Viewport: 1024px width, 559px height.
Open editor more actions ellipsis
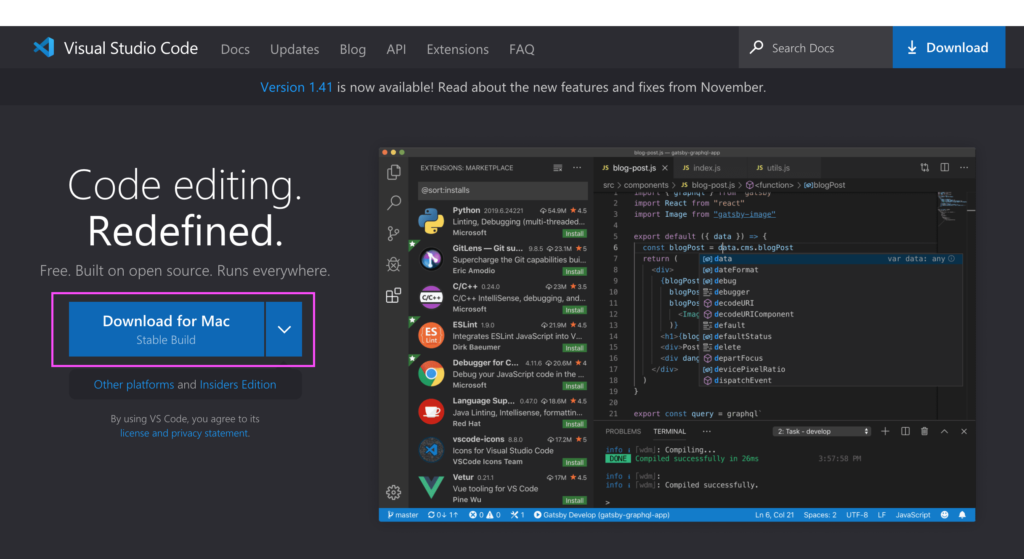(964, 168)
